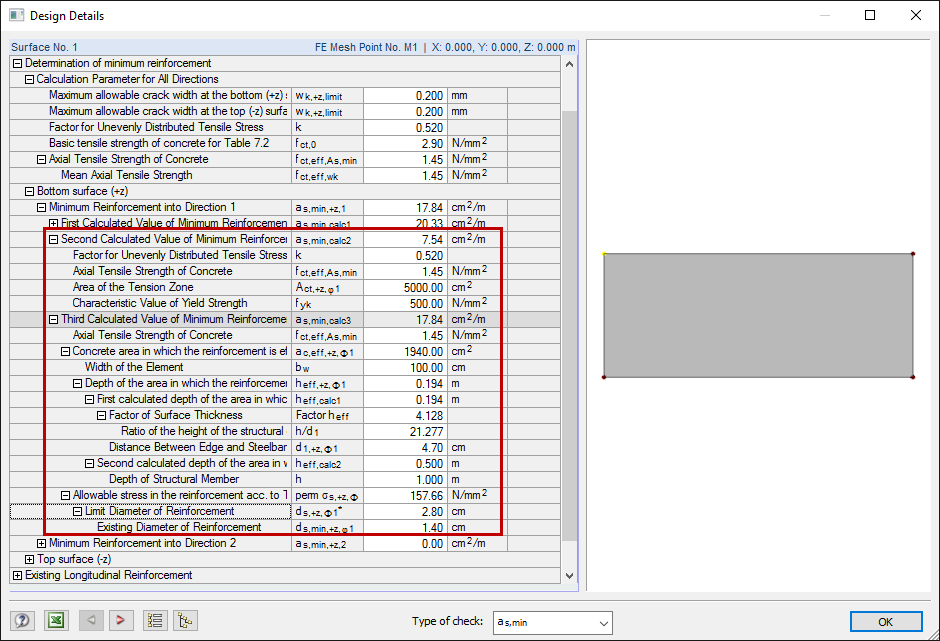Open the Help using the question mark icon
940x641 pixels.
(x=21, y=620)
